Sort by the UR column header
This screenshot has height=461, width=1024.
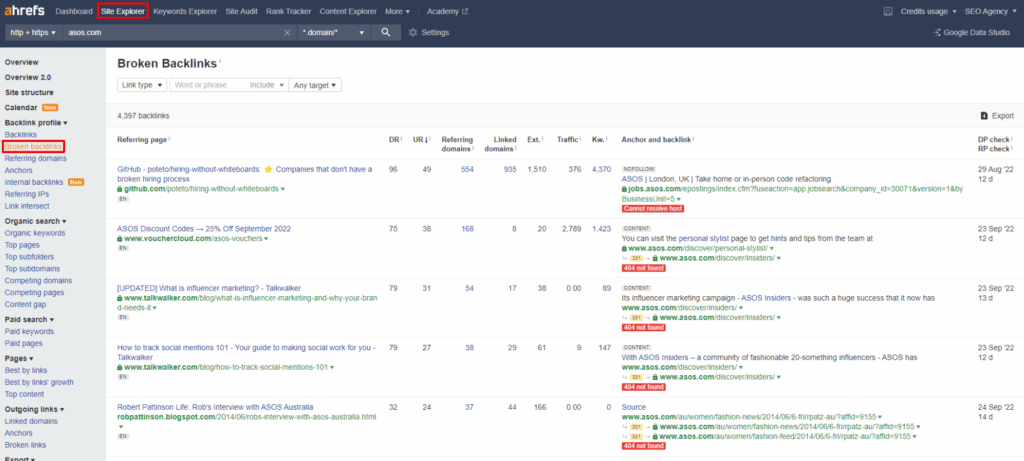(x=421, y=139)
